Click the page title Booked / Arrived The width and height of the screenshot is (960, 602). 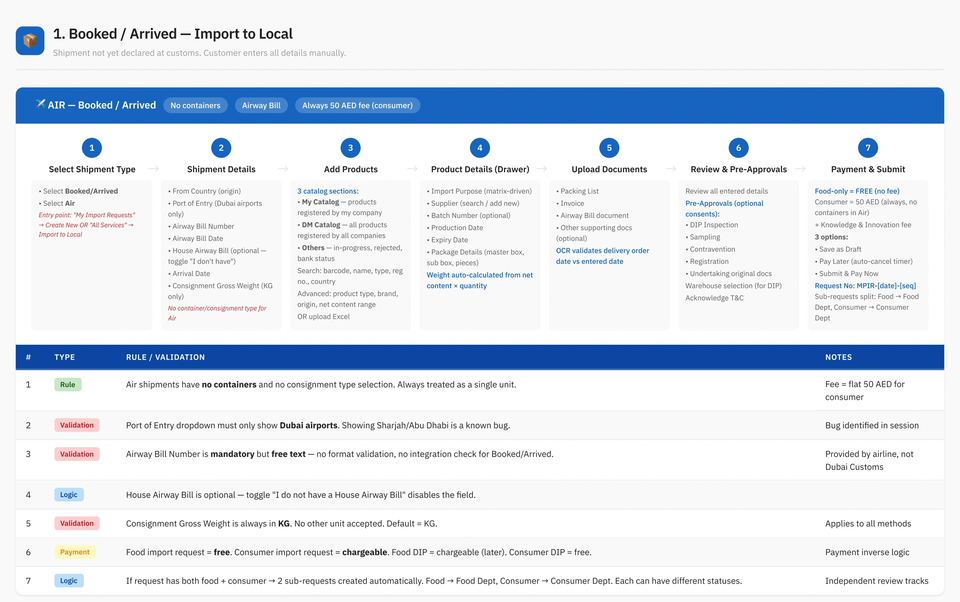[x=173, y=34]
